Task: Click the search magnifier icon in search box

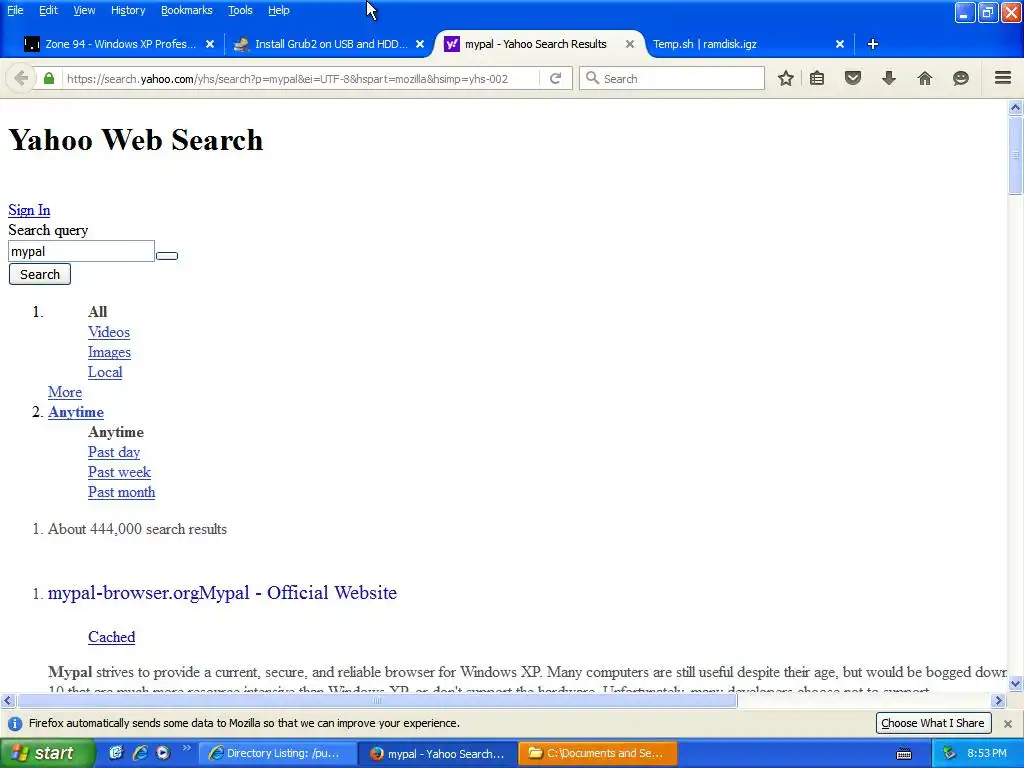Action: pos(592,78)
